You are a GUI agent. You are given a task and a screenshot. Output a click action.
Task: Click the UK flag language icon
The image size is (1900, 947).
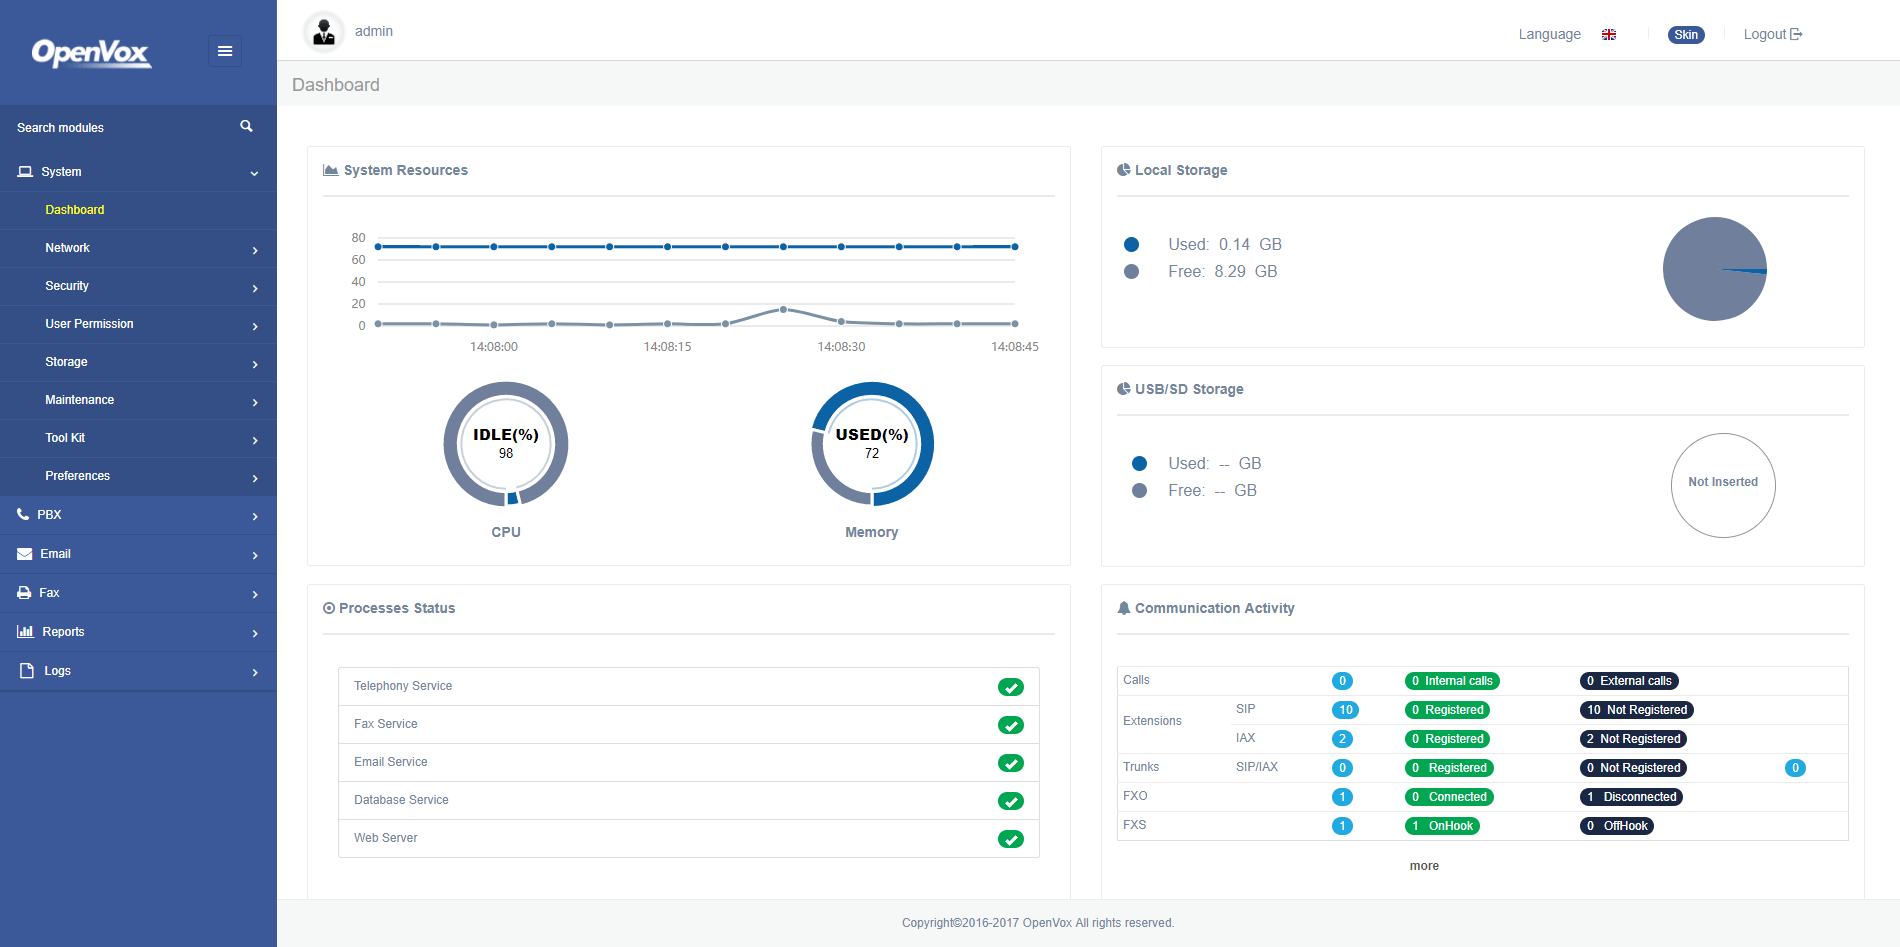click(x=1609, y=34)
